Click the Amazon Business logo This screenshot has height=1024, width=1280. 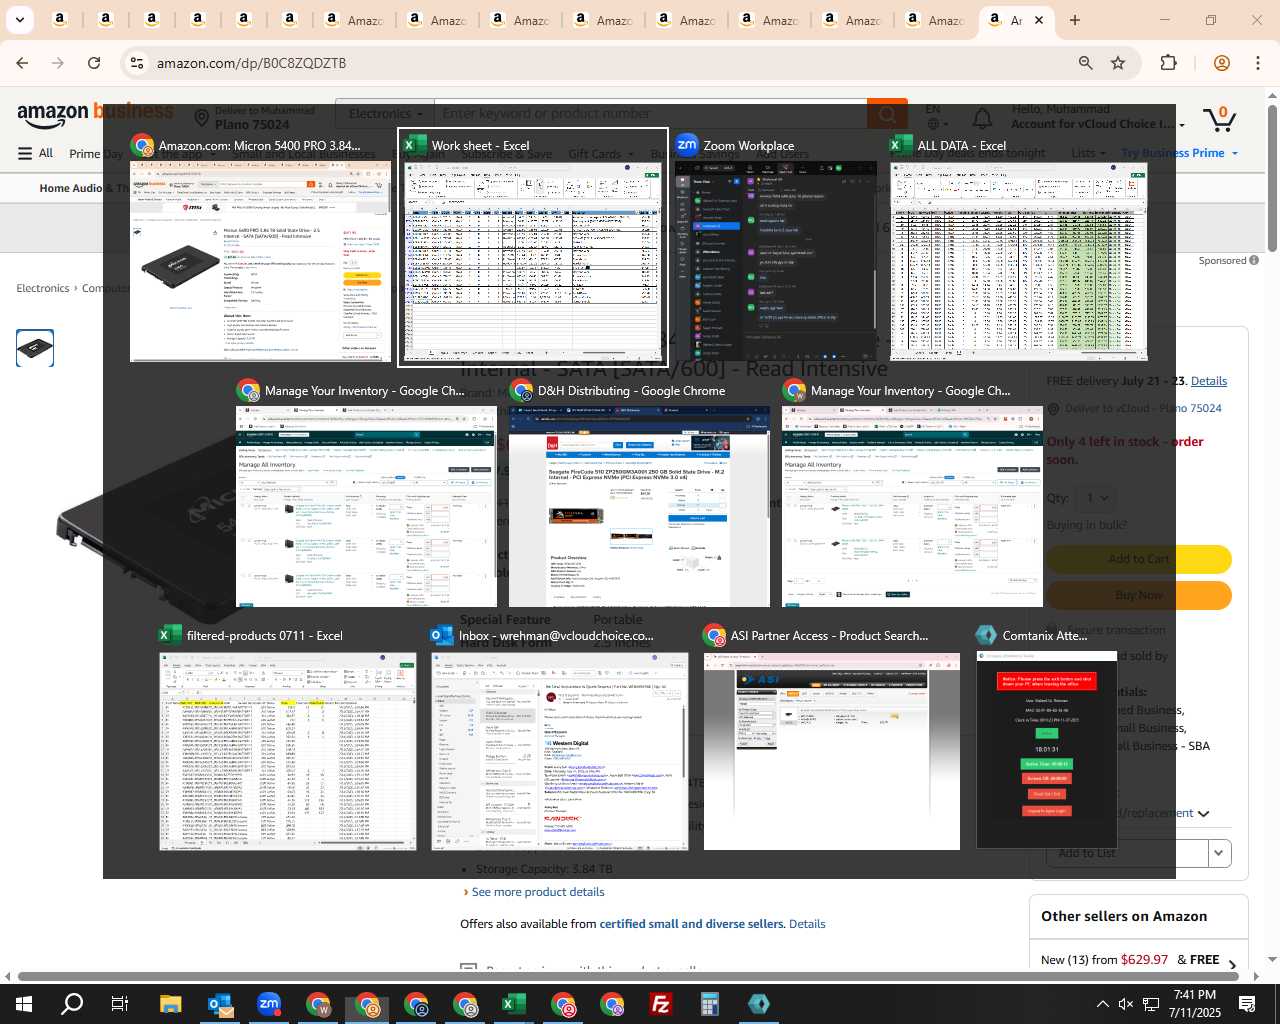pos(95,115)
